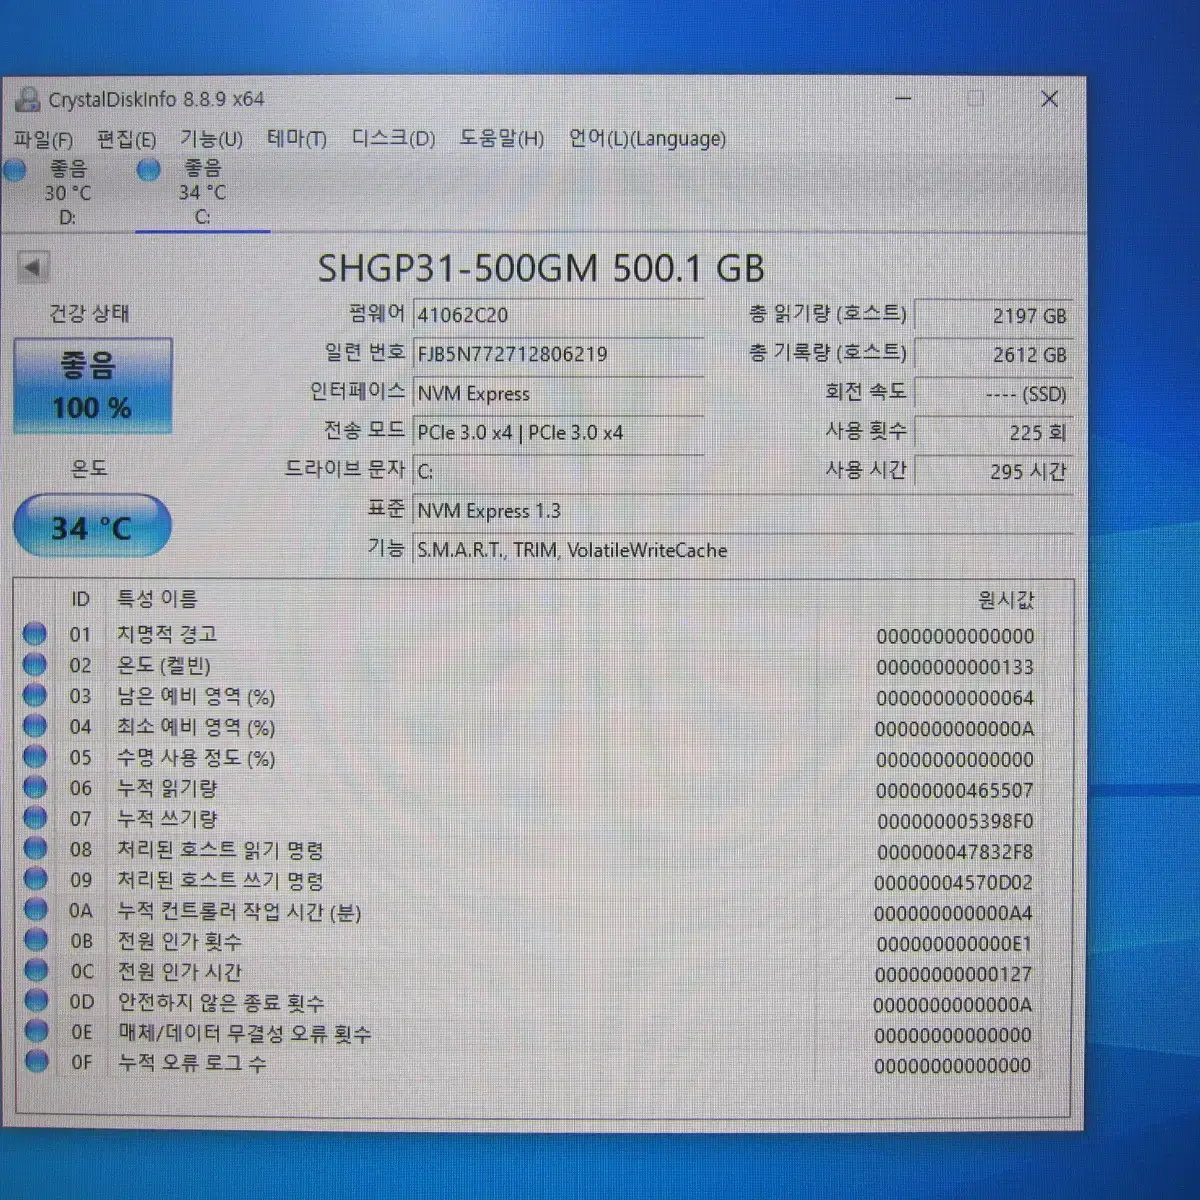Click status dot for 0E 매체/데이터 무결성 오류 횟수
Screen dimensions: 1200x1200
tap(36, 1031)
